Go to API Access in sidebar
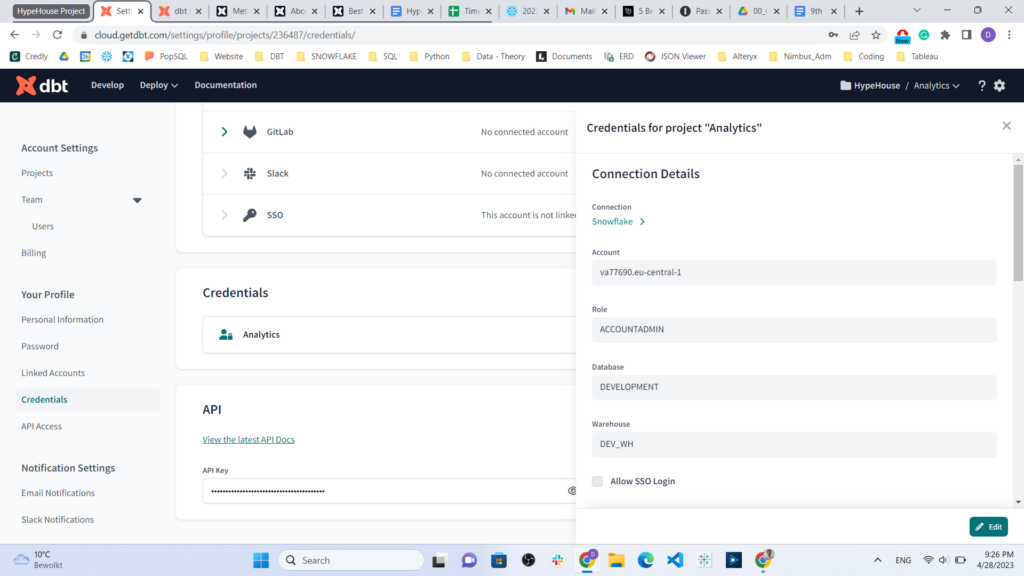Viewport: 1024px width, 576px height. (x=41, y=426)
